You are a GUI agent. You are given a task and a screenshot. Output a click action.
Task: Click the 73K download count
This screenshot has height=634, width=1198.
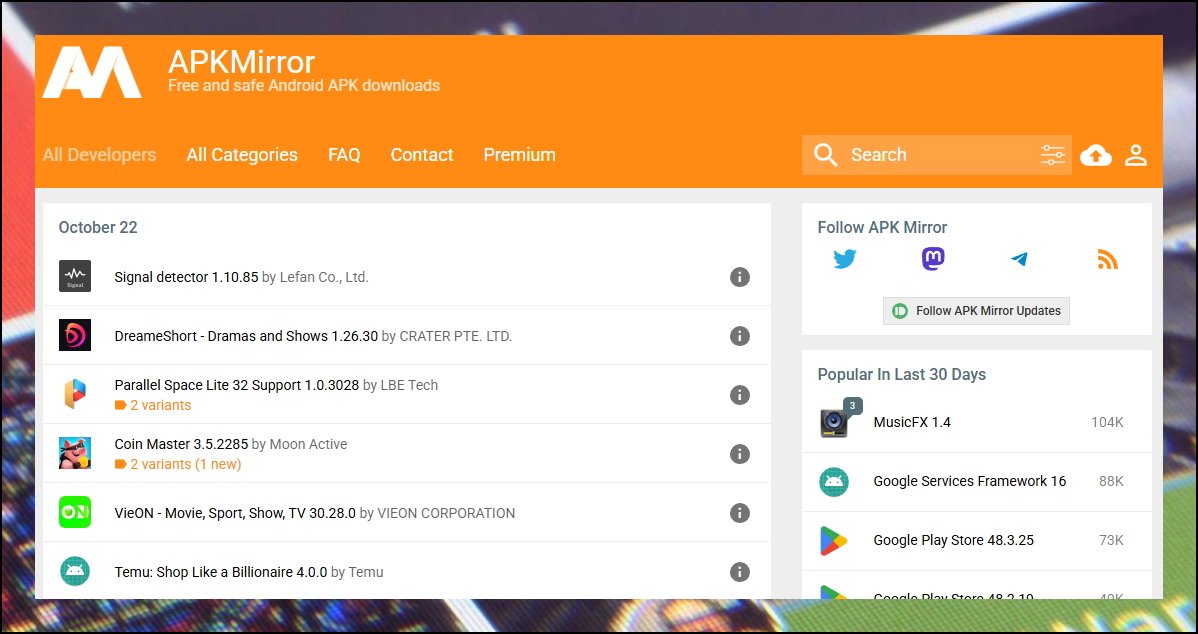(x=1111, y=540)
